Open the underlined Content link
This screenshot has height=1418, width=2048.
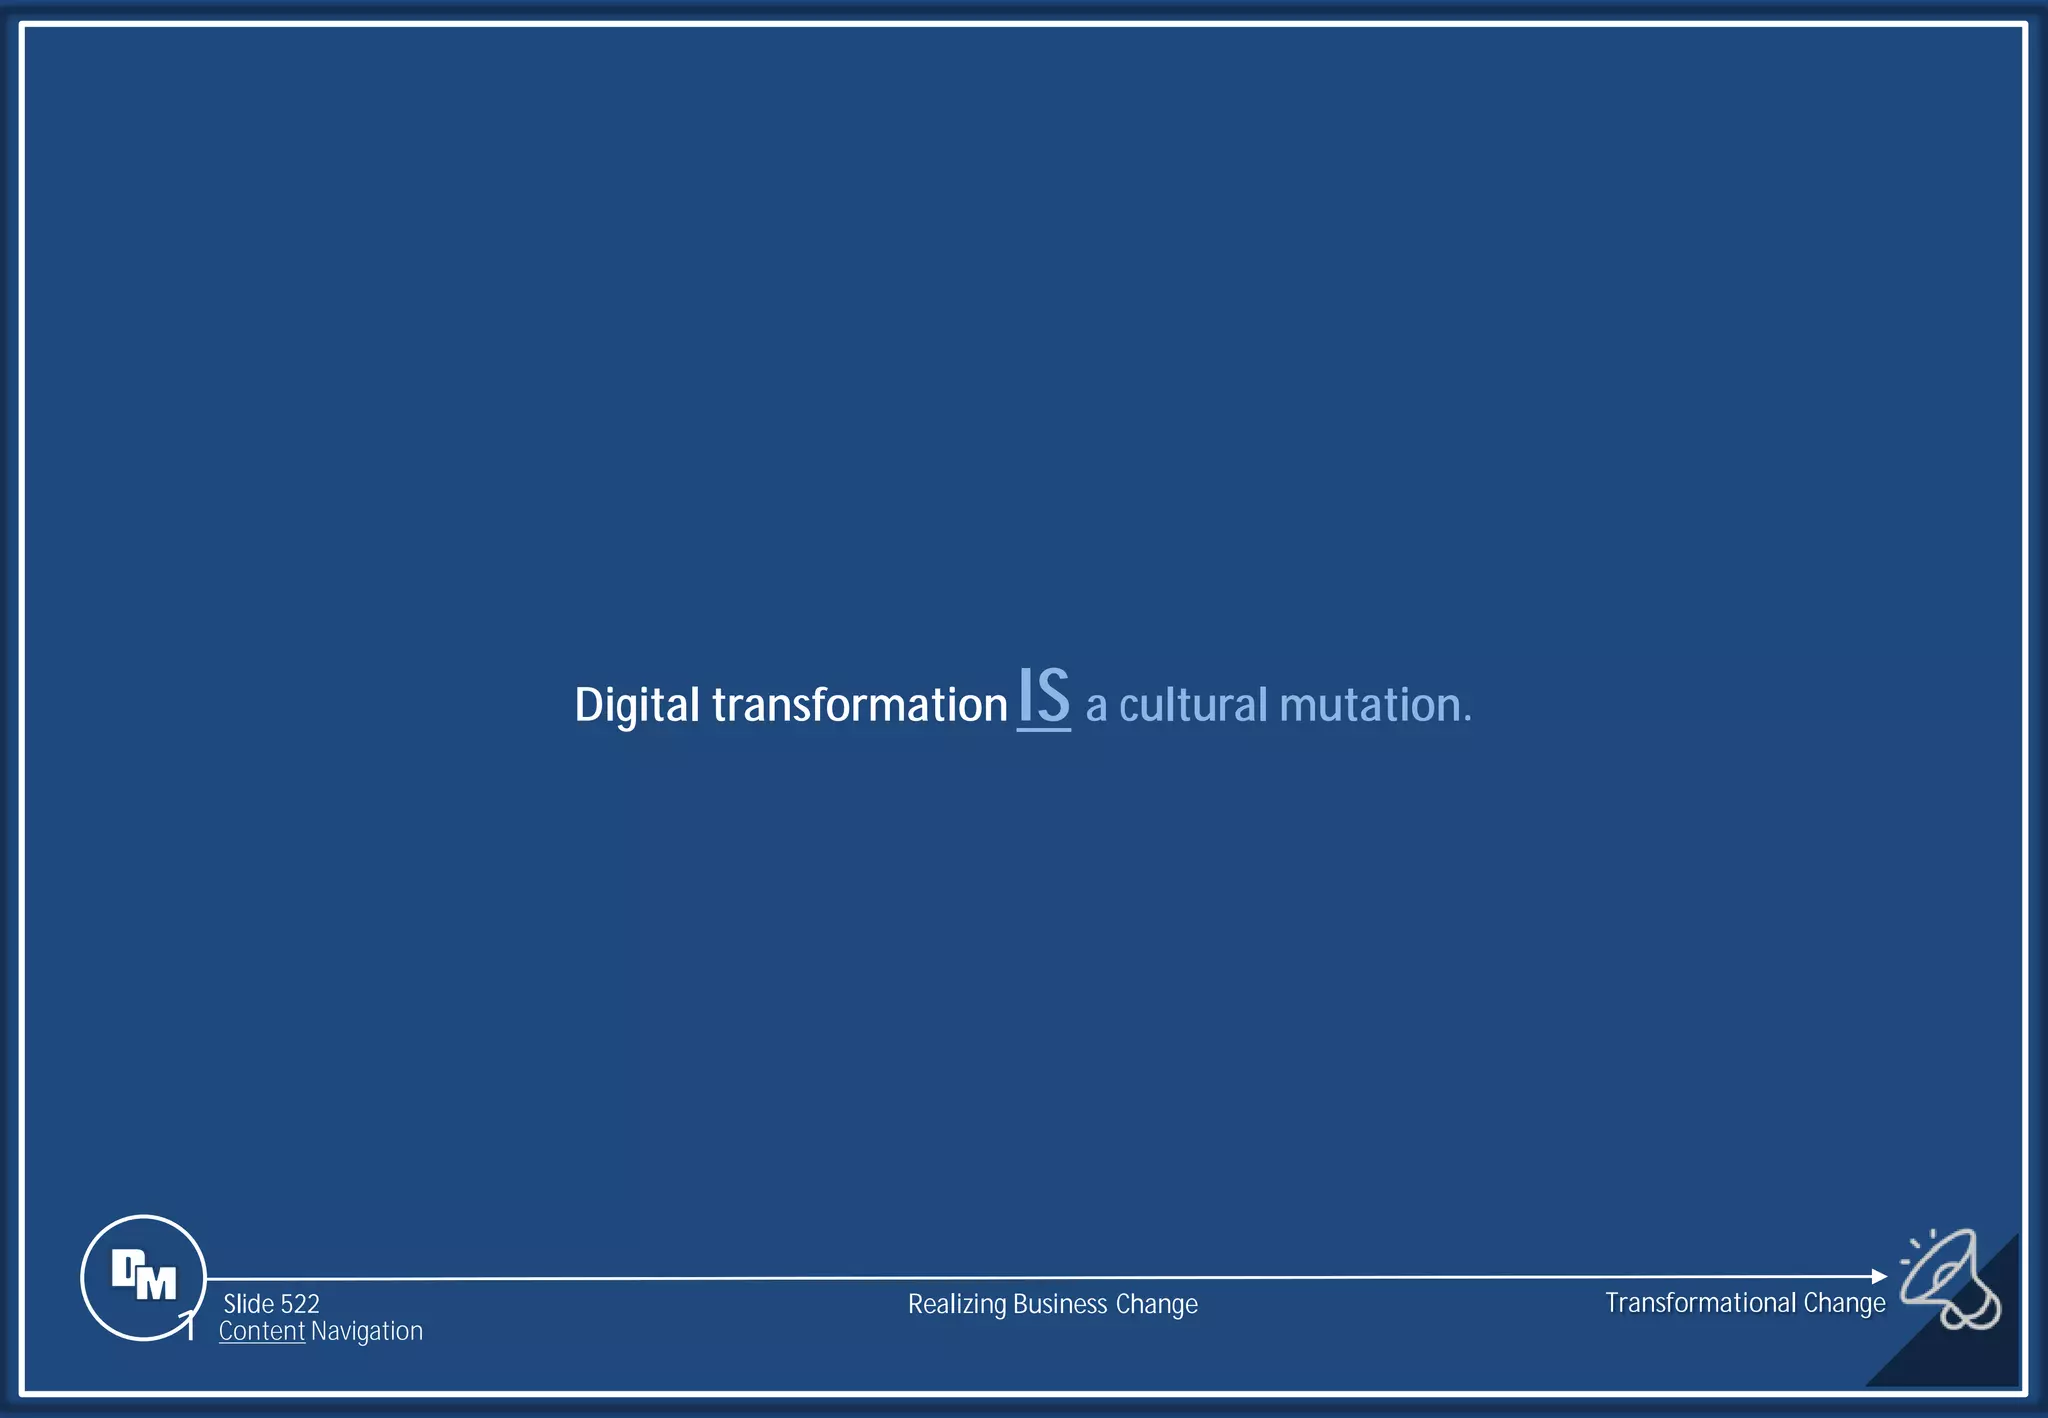pos(262,1331)
